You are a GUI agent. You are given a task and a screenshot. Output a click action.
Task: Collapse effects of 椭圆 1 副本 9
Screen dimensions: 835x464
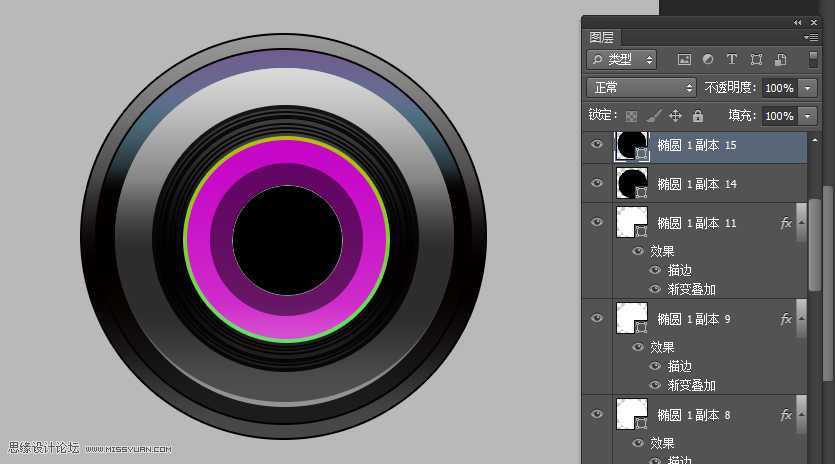pyautogui.click(x=803, y=319)
